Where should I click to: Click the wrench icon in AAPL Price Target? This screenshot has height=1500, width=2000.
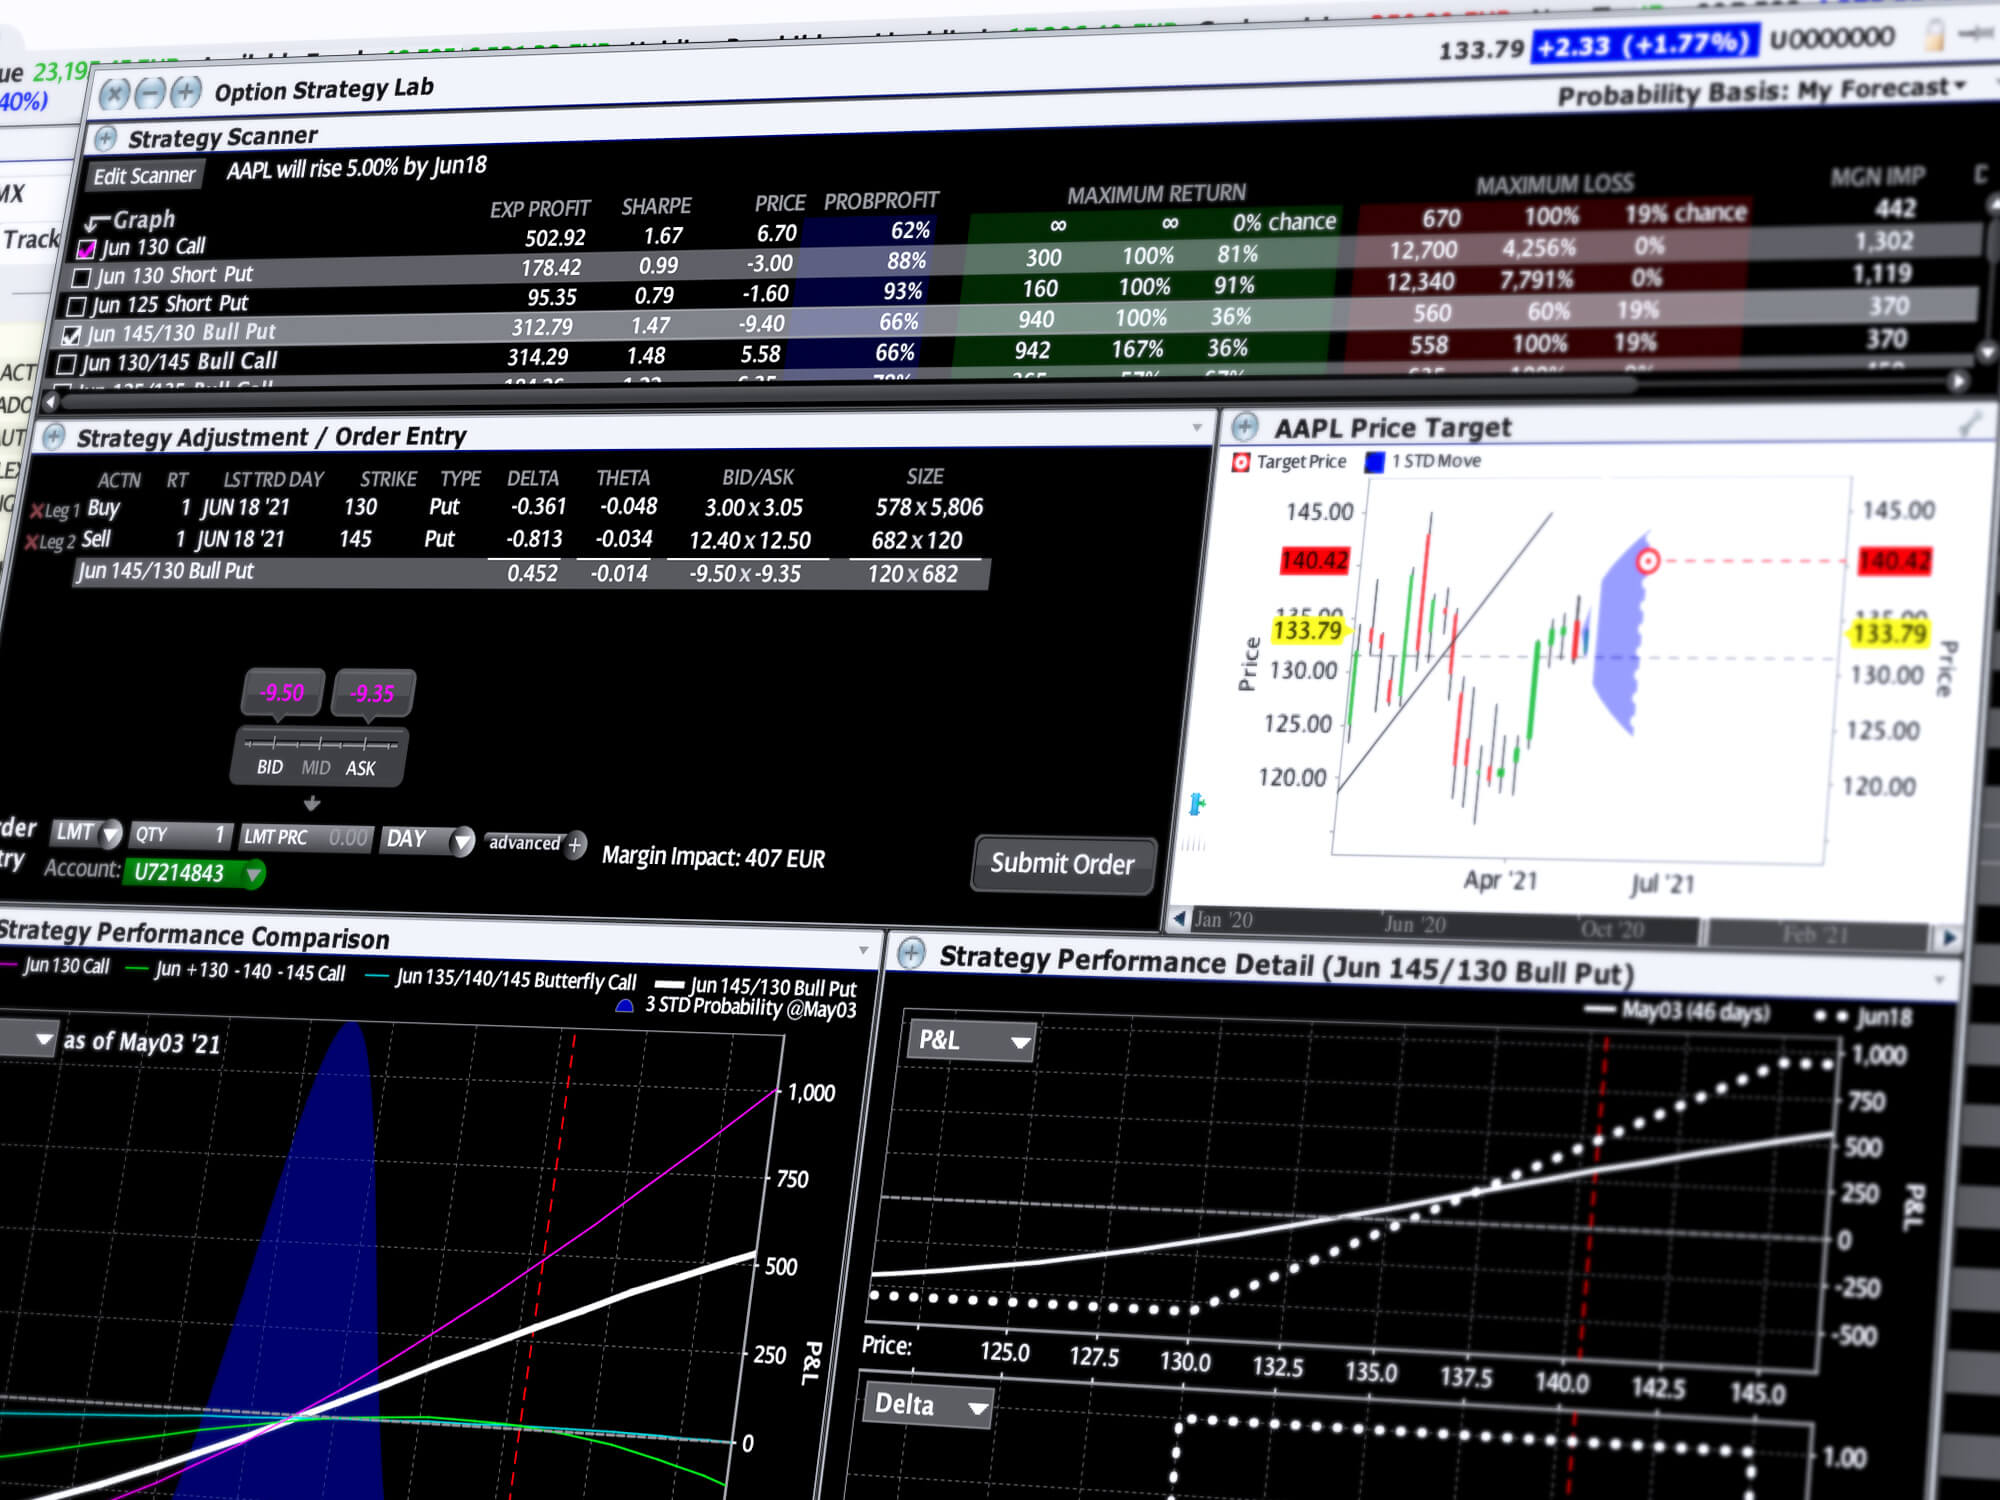tap(1968, 425)
